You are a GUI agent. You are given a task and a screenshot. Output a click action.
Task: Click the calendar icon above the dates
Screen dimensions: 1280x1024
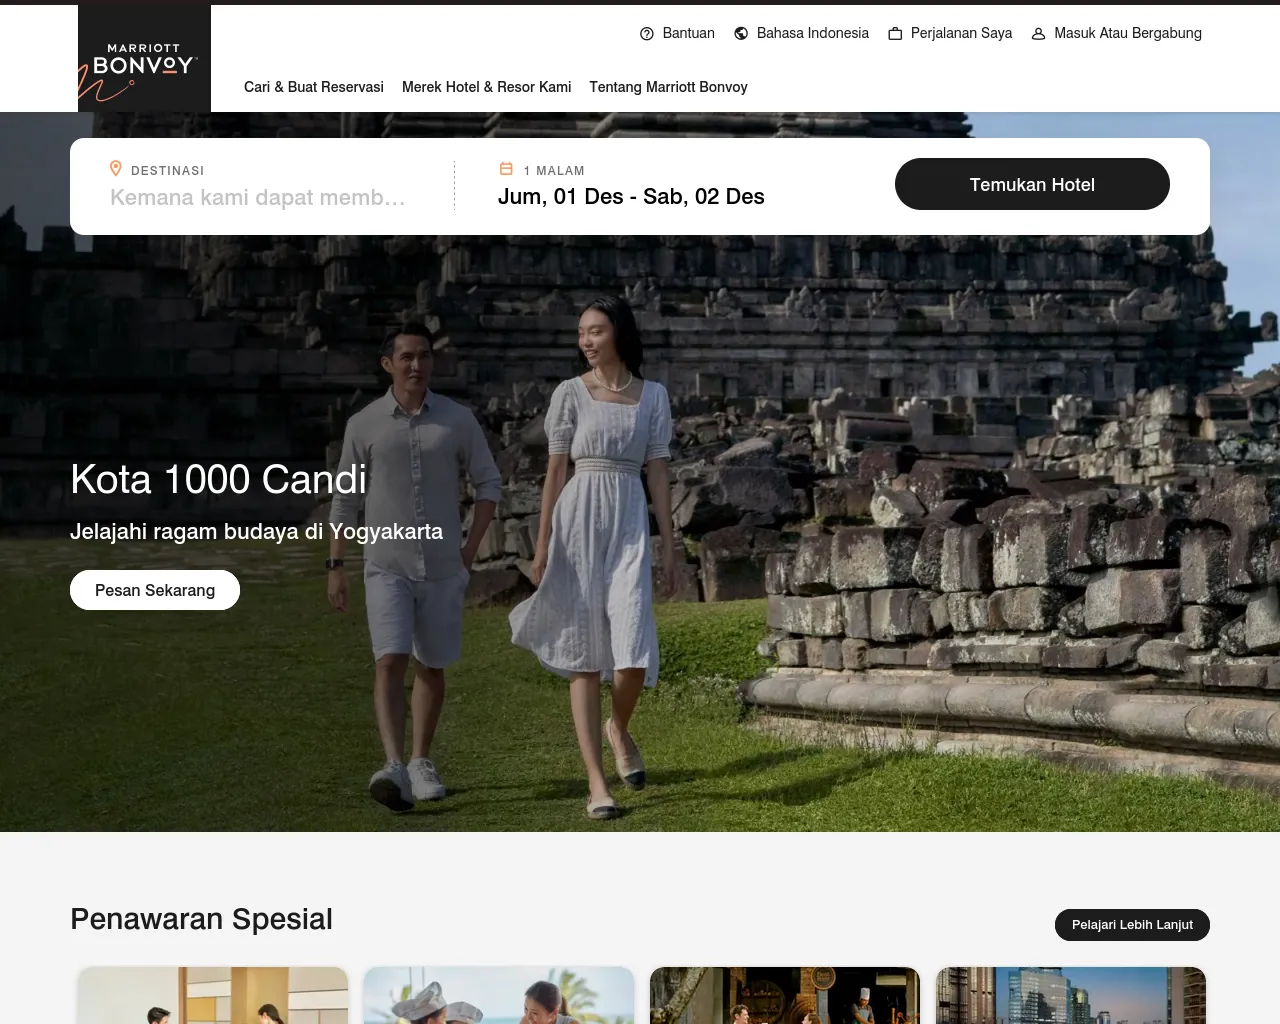point(506,169)
